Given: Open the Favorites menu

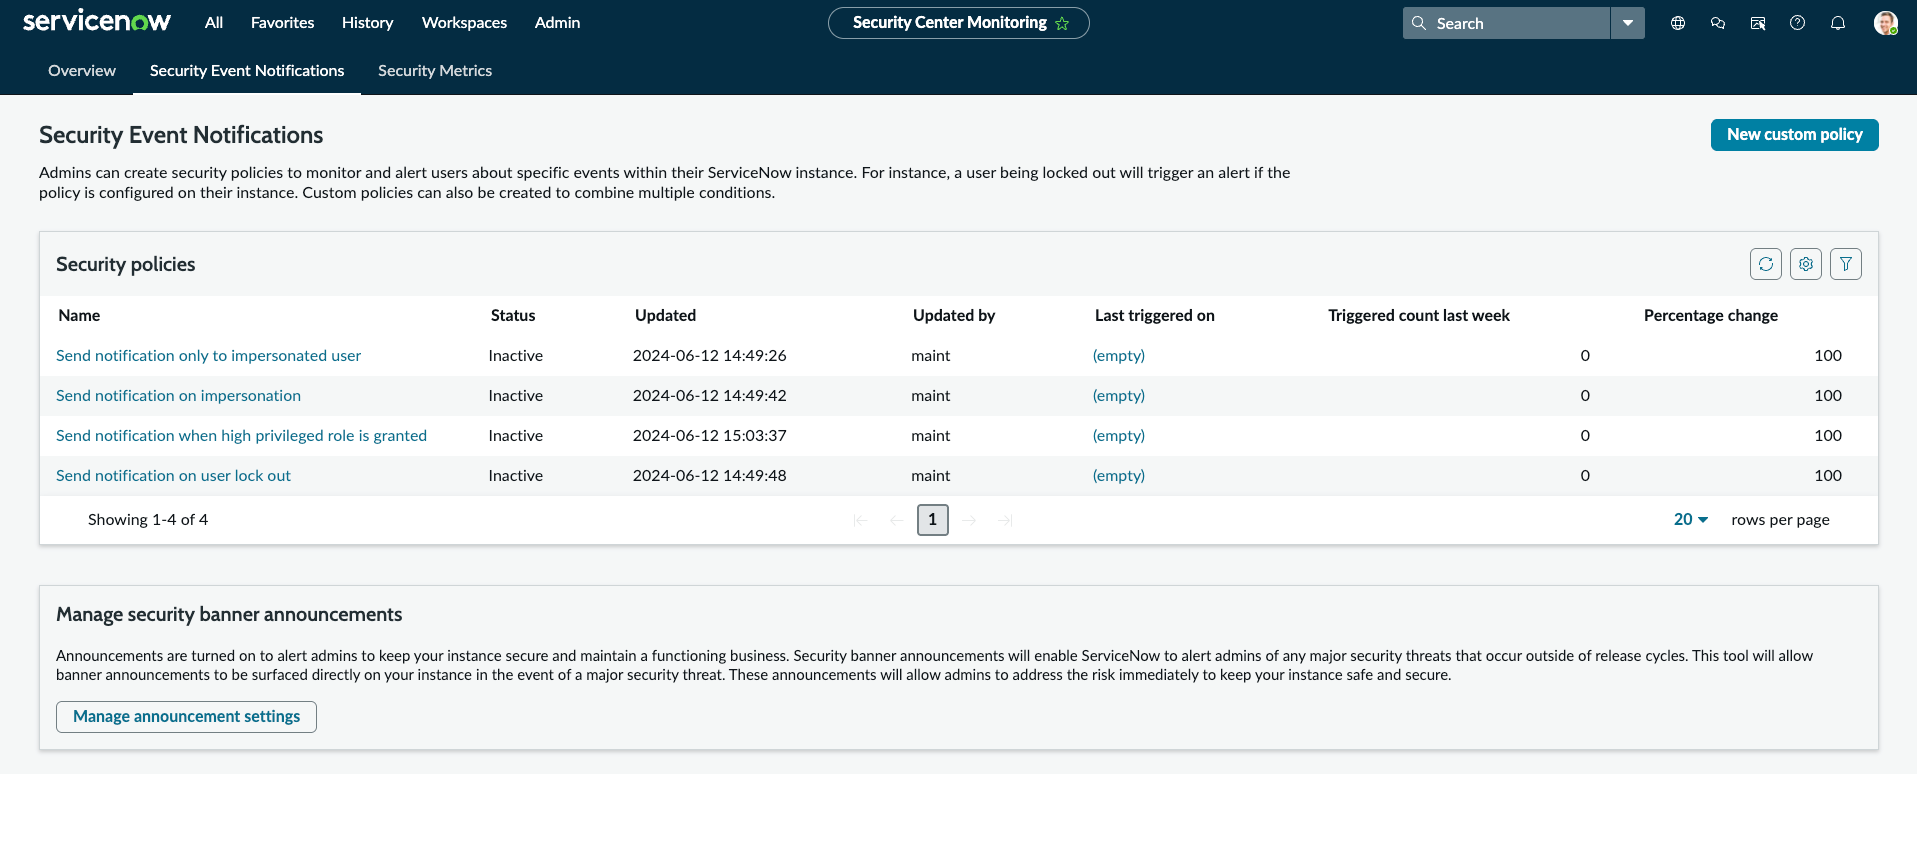Looking at the screenshot, I should coord(282,23).
